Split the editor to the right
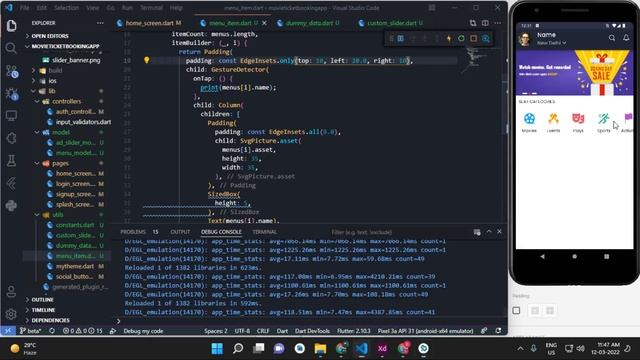 pos(485,23)
